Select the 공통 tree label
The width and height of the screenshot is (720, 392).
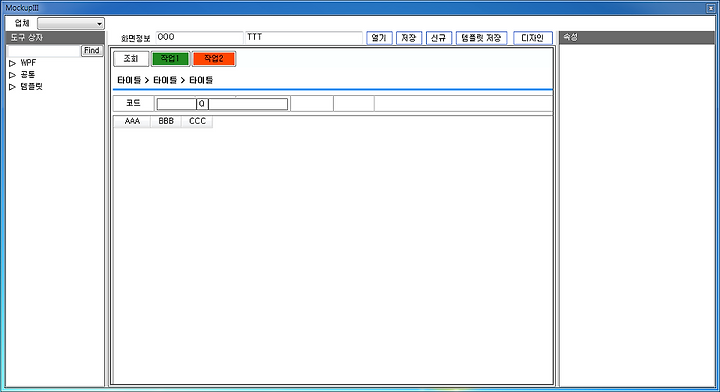pos(28,75)
